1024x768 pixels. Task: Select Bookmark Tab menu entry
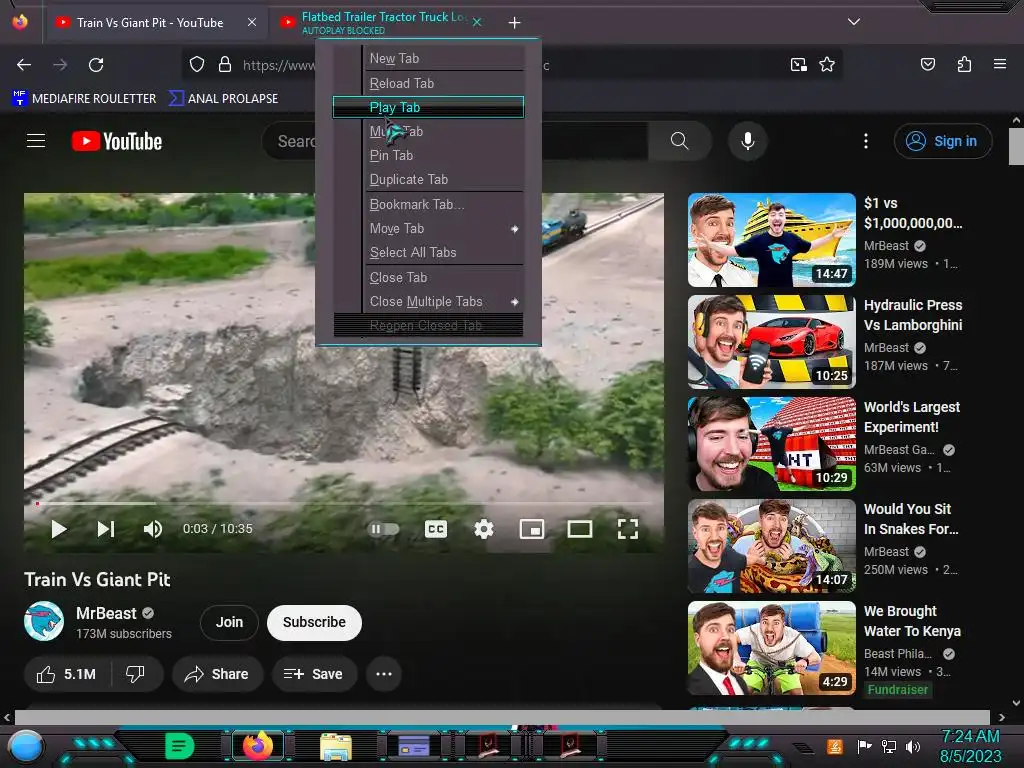click(428, 204)
